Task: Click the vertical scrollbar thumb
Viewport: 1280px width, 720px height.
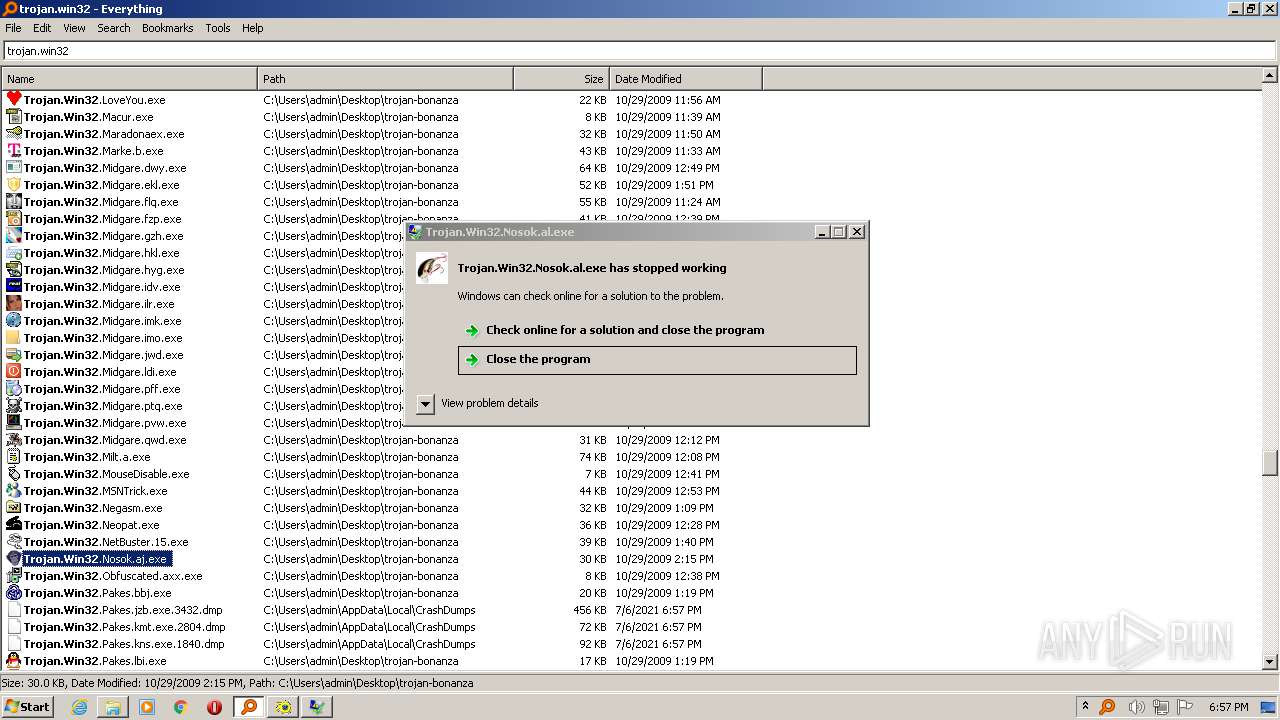Action: coord(1270,463)
